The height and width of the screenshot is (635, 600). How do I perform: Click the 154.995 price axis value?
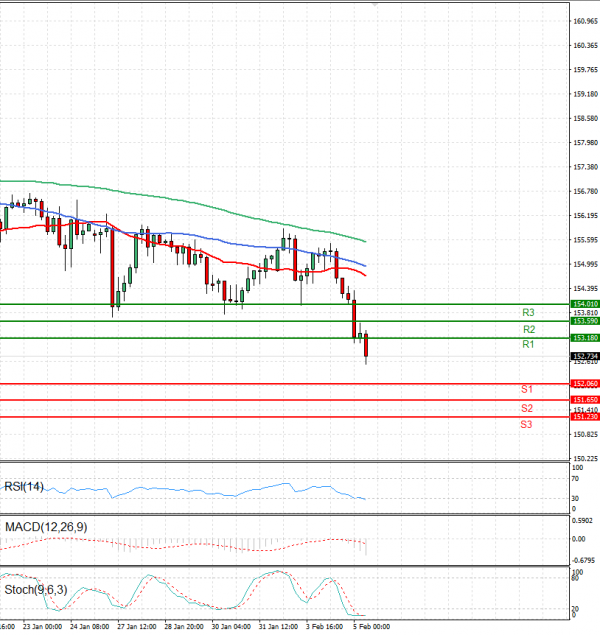click(x=585, y=264)
